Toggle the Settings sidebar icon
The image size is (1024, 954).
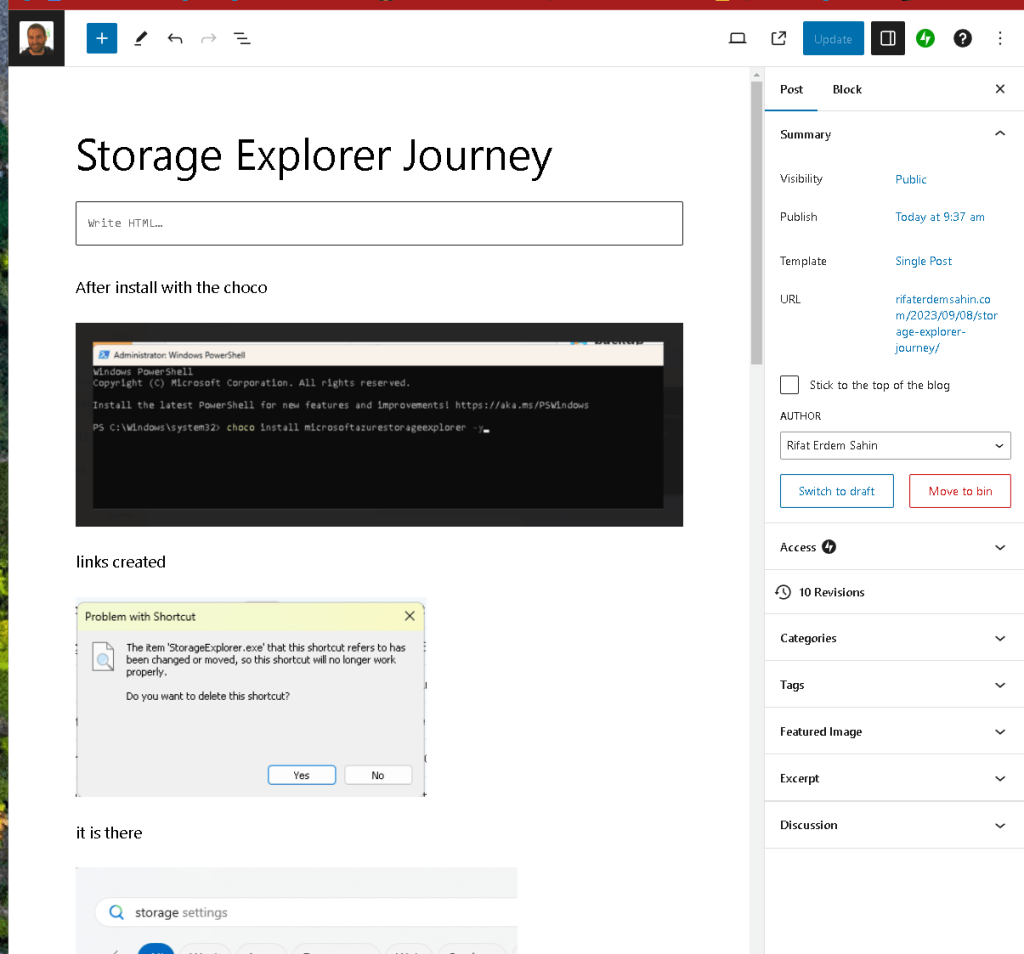[x=888, y=39]
